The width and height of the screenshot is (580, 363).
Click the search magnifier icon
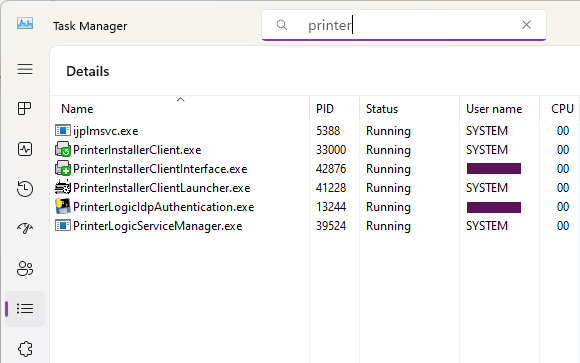point(282,25)
